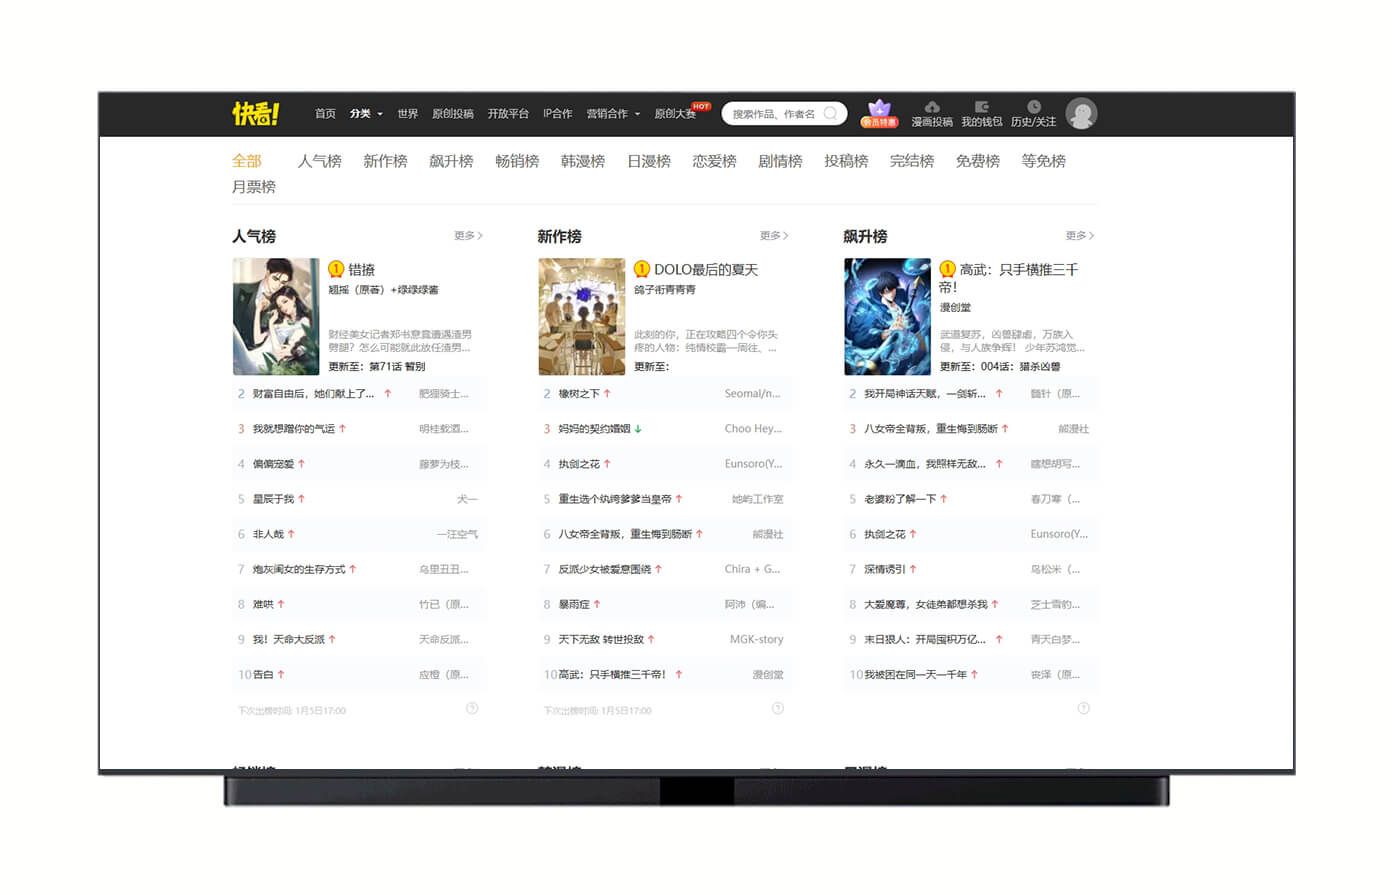Select the 恋爱榜 tab
Viewport: 1392px width, 895px height.
(714, 161)
